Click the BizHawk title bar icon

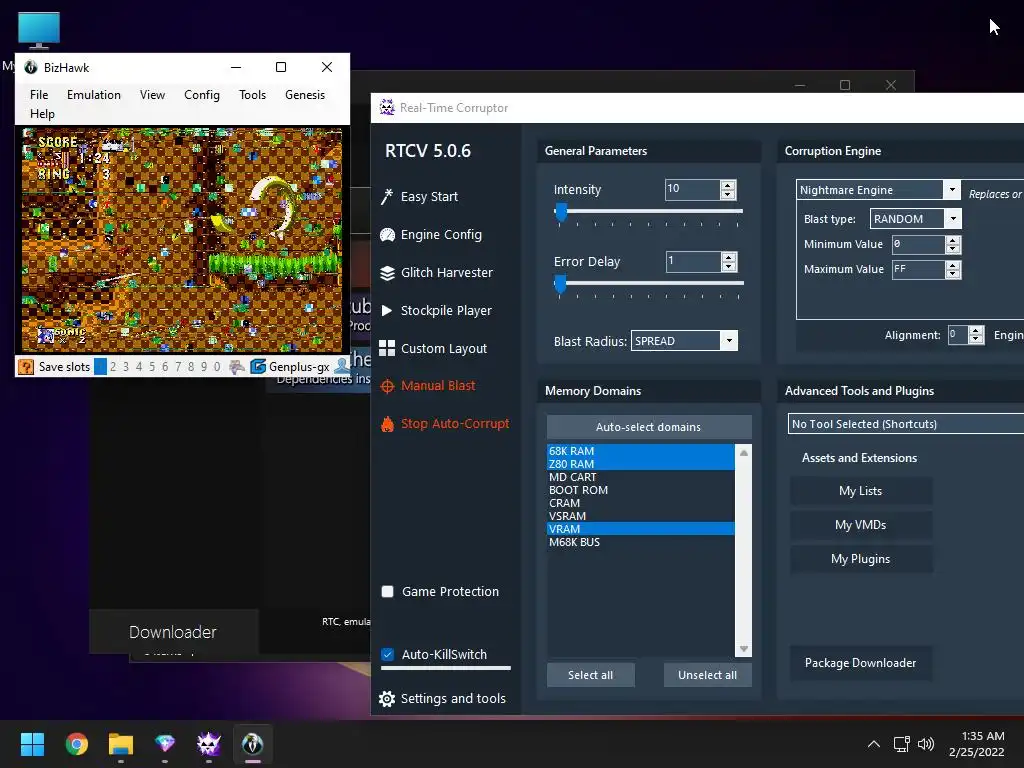click(x=31, y=67)
